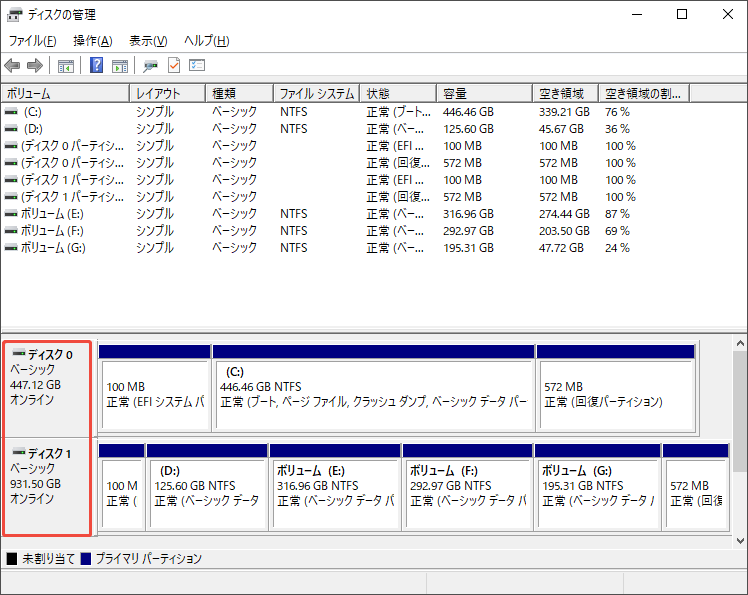Sort by the 容量 column header
The width and height of the screenshot is (748, 595).
(485, 94)
